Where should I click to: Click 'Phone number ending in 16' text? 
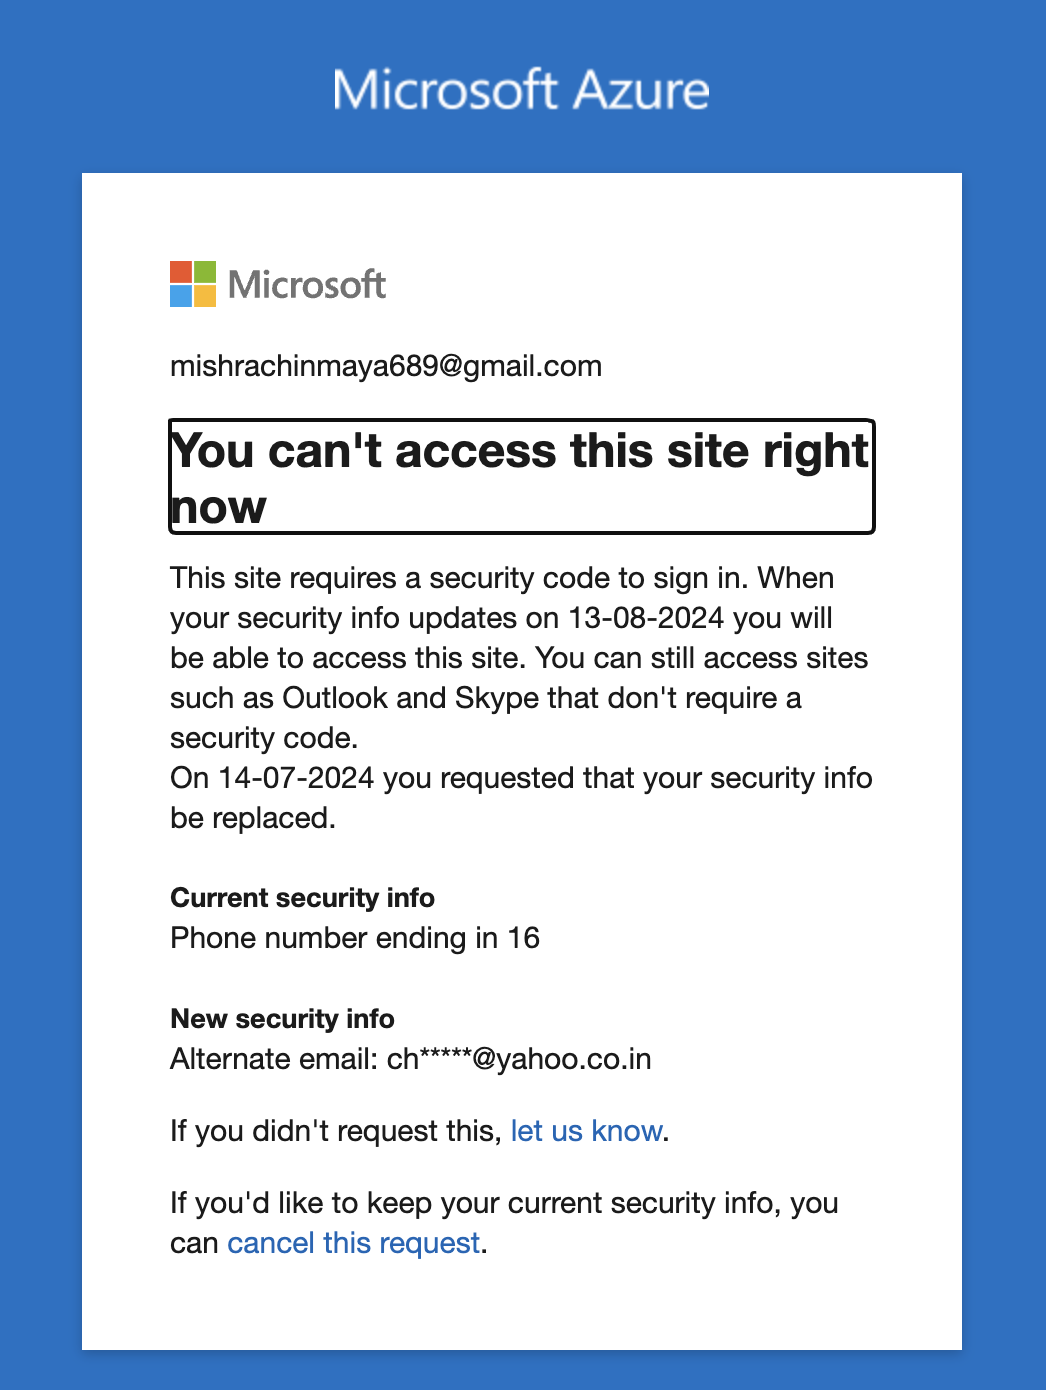pyautogui.click(x=355, y=938)
